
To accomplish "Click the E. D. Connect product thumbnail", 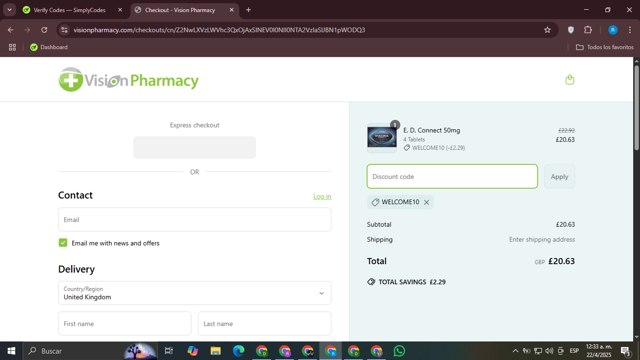I will [382, 137].
